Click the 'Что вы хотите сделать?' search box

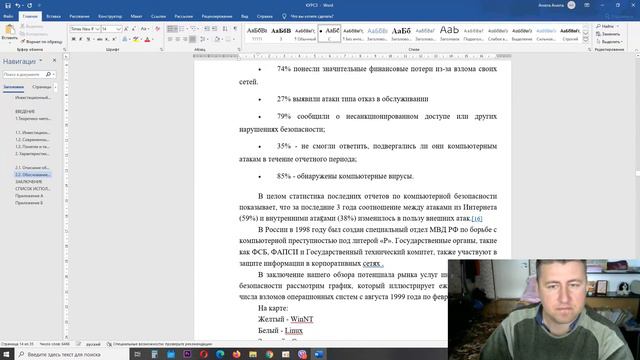tap(312, 16)
